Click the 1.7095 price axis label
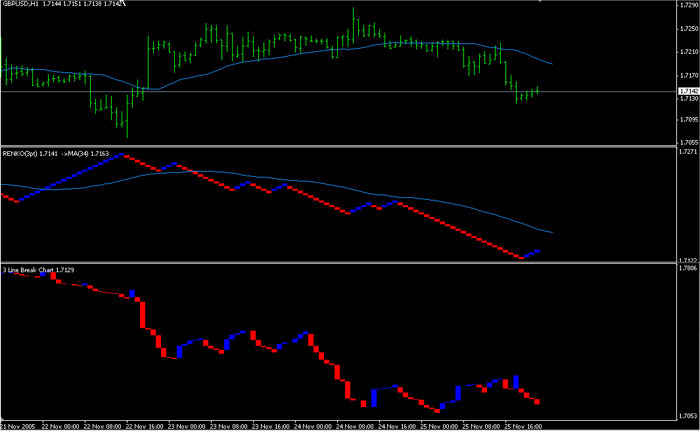Screen dimensions: 700x432 [x=689, y=120]
